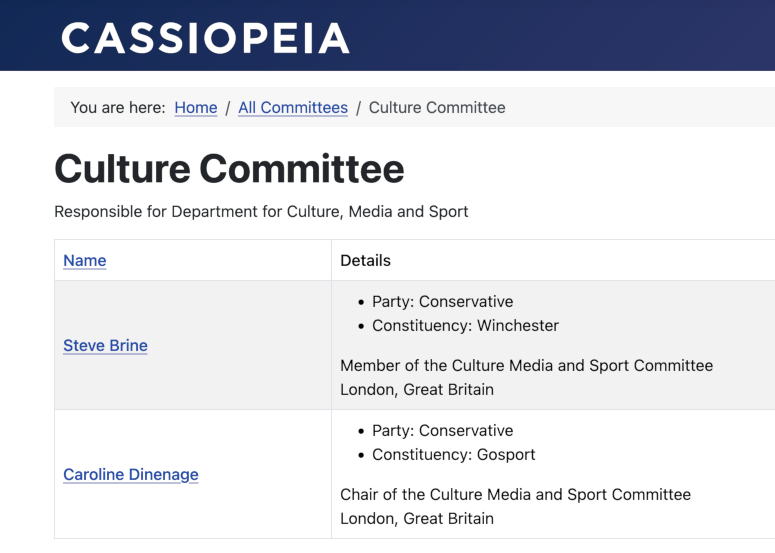Image resolution: width=775 pixels, height=553 pixels.
Task: Click the You are here label
Action: coord(117,108)
